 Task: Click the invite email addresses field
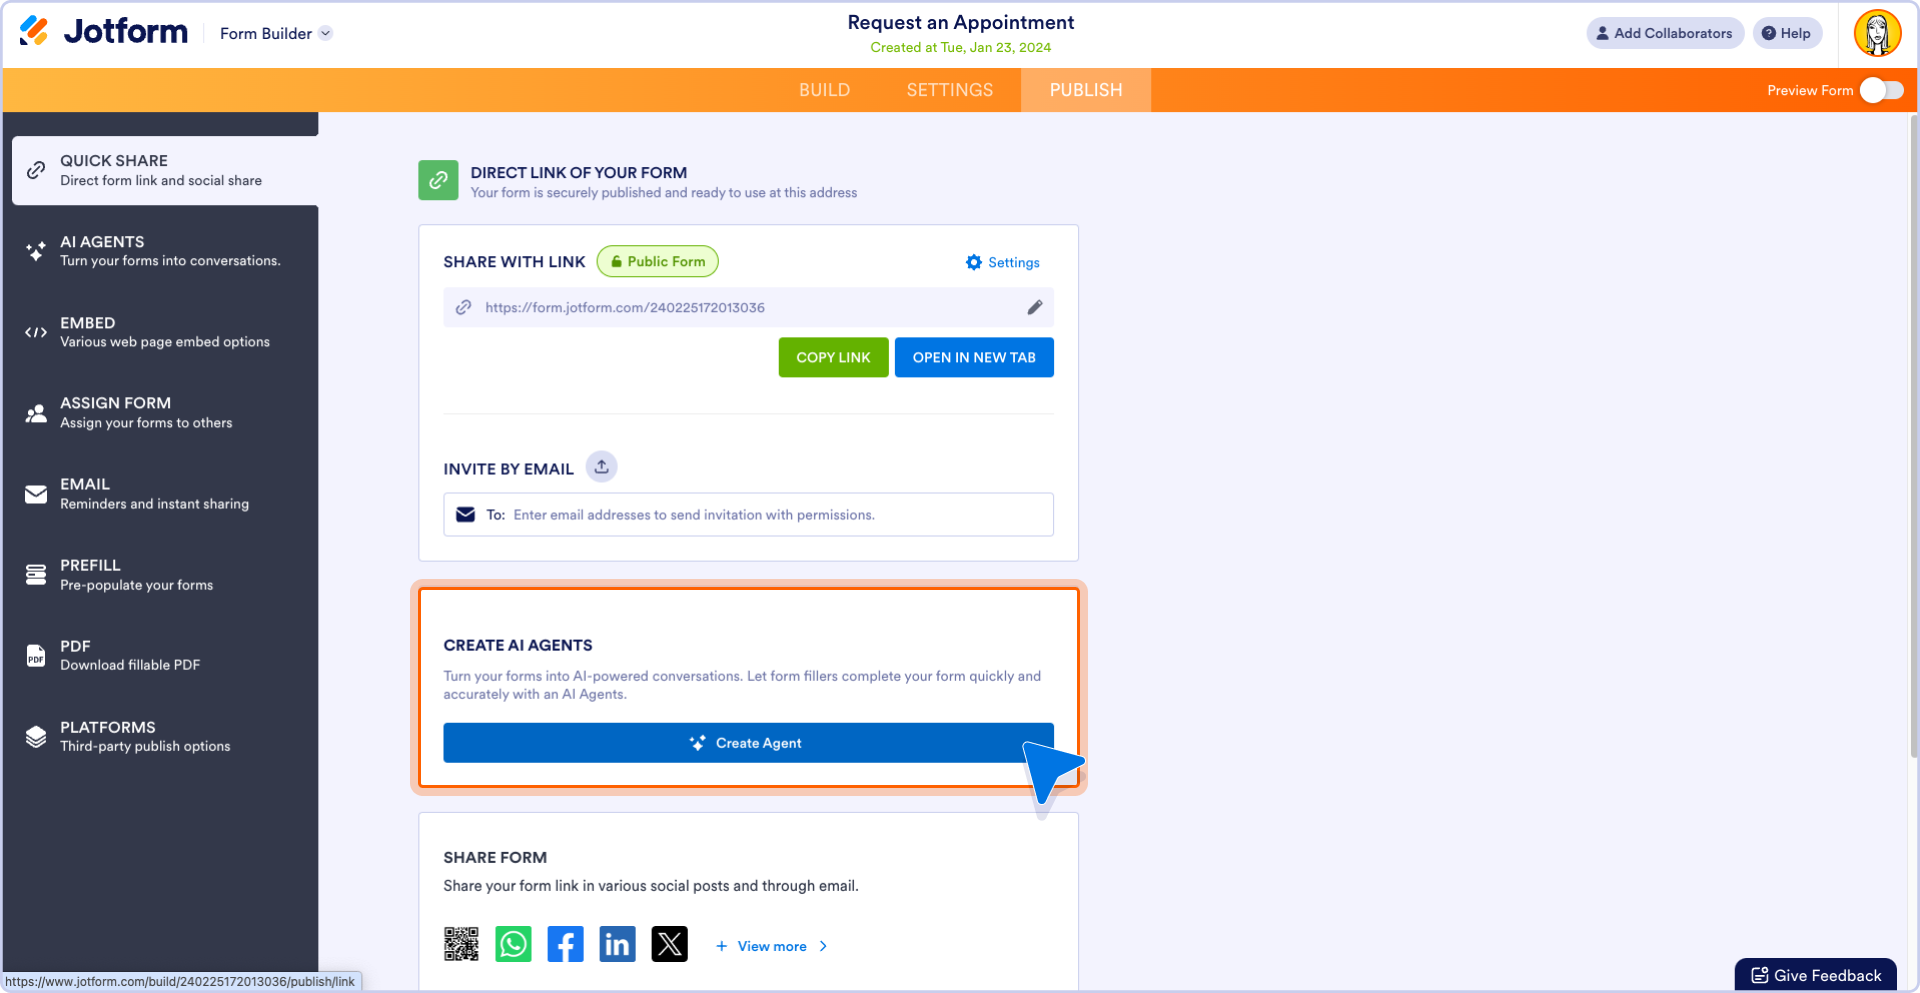coord(748,515)
